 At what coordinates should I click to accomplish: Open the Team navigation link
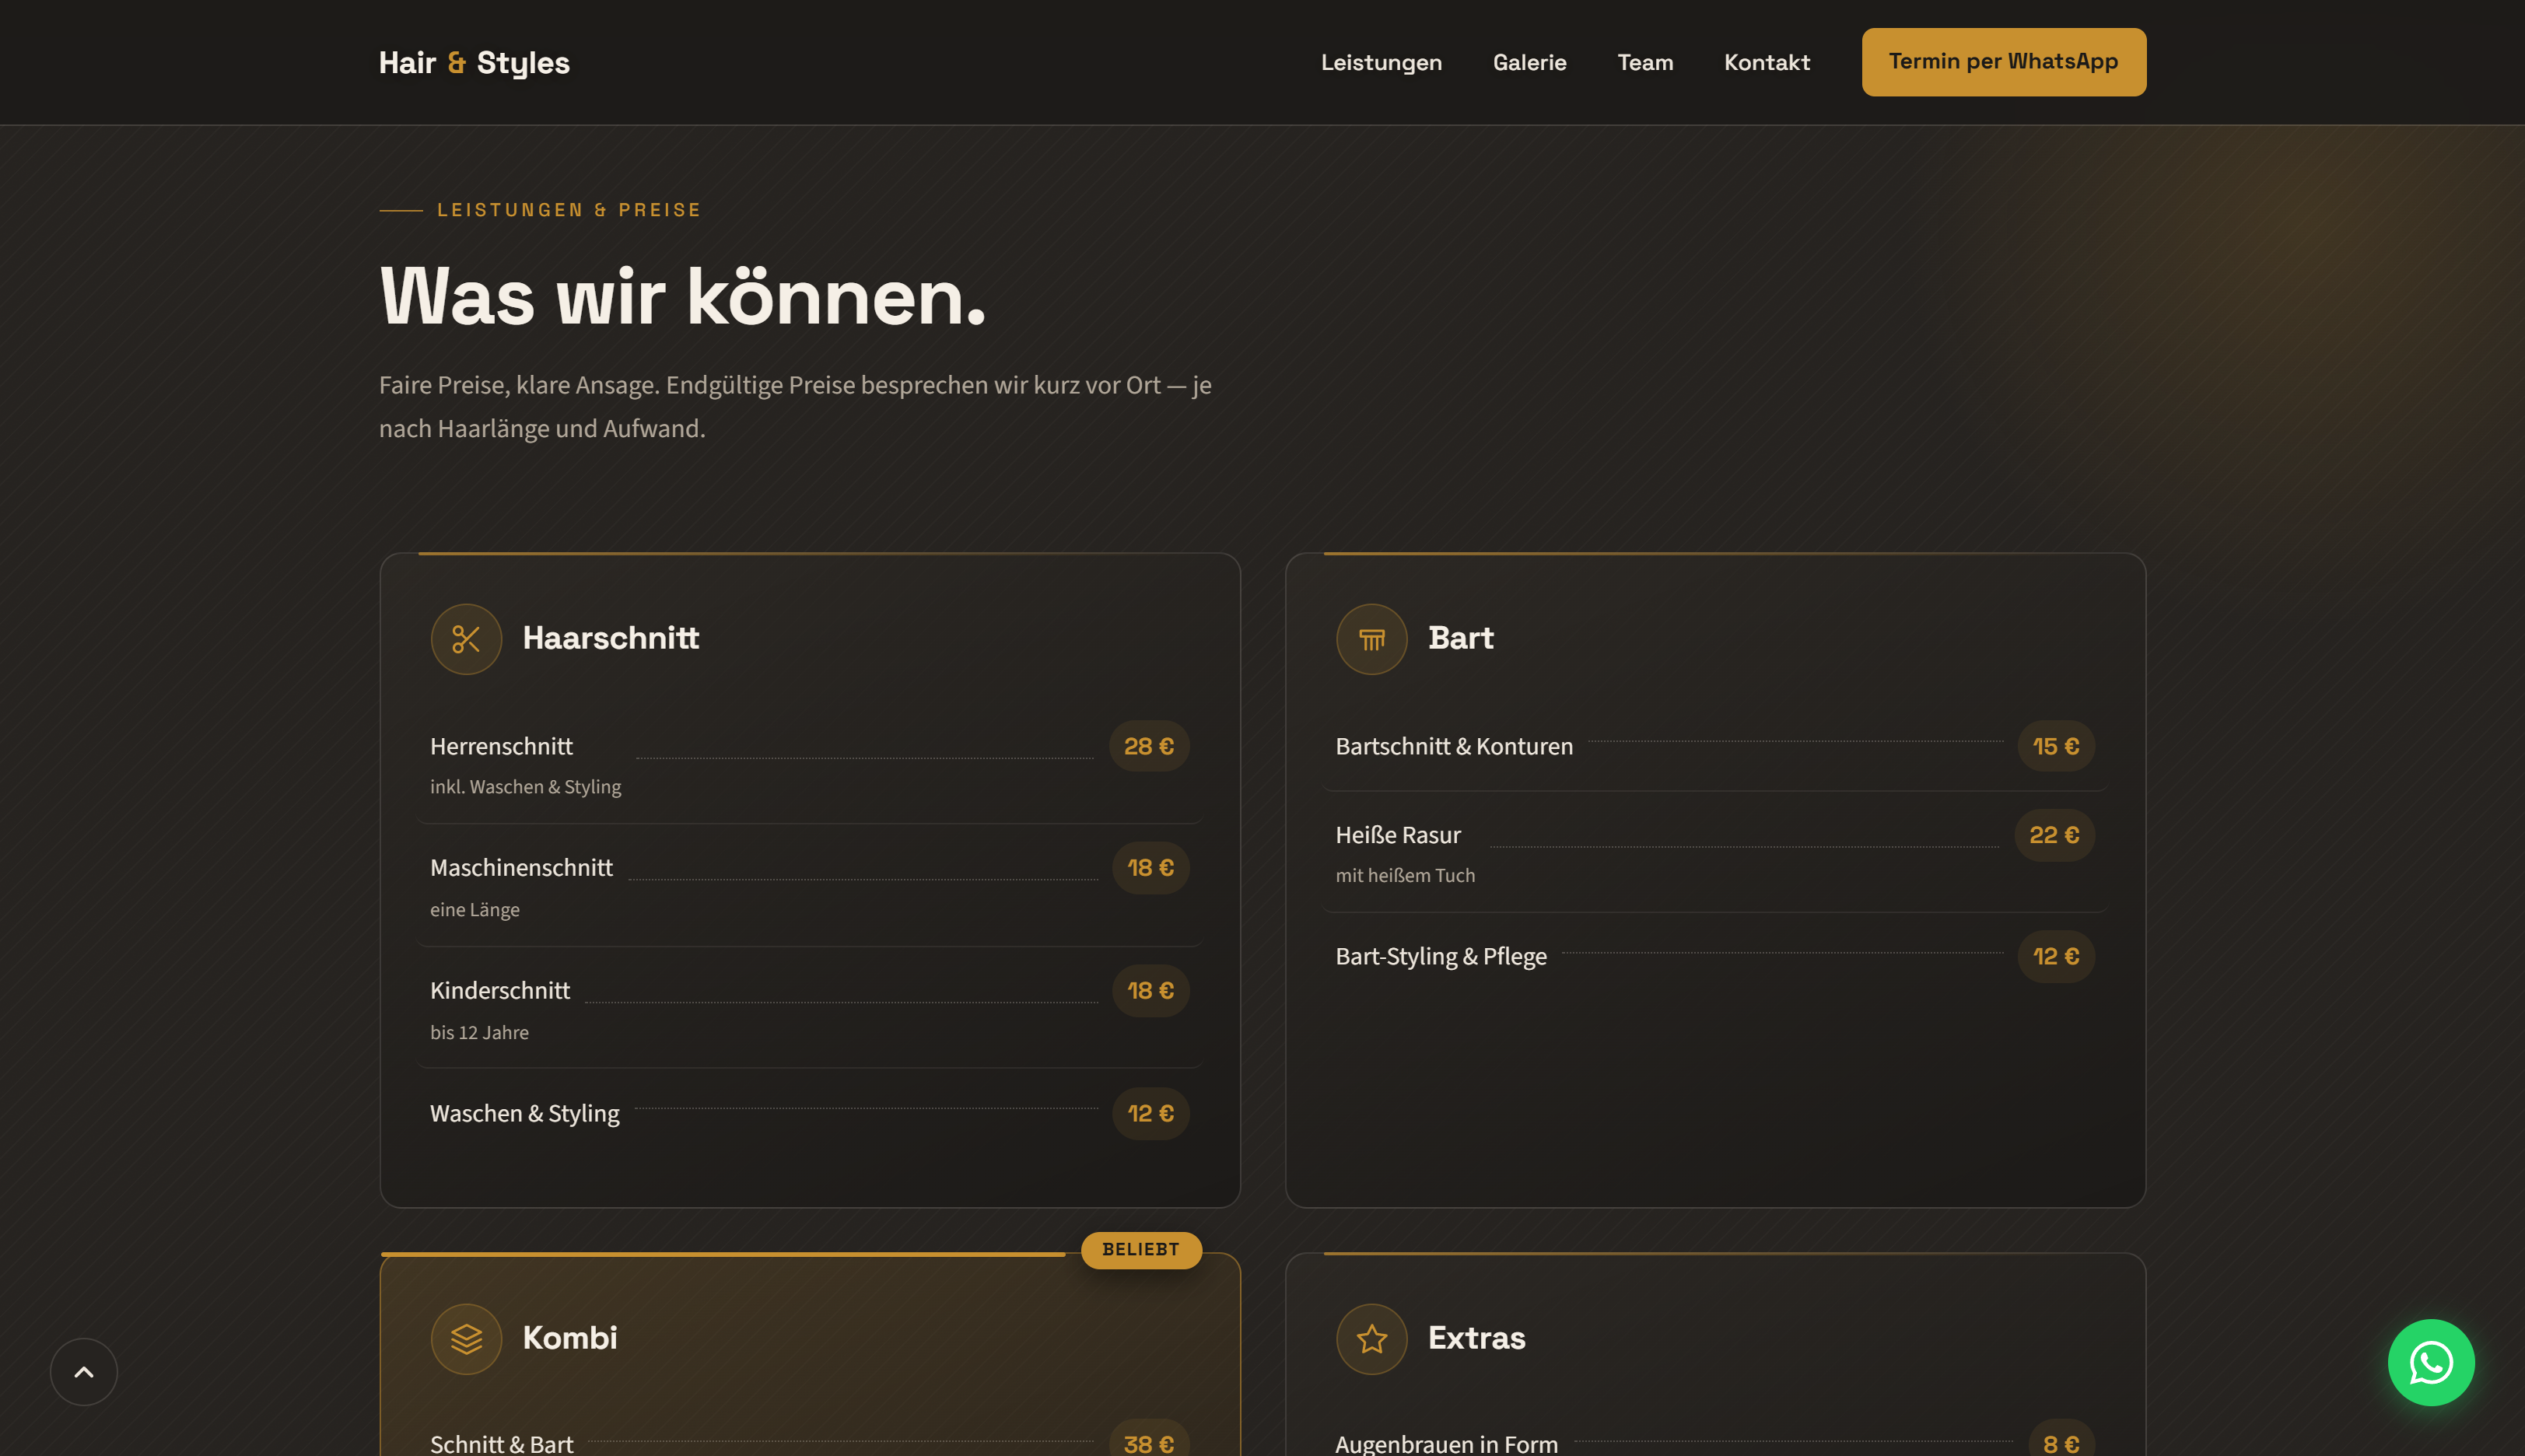[1645, 62]
